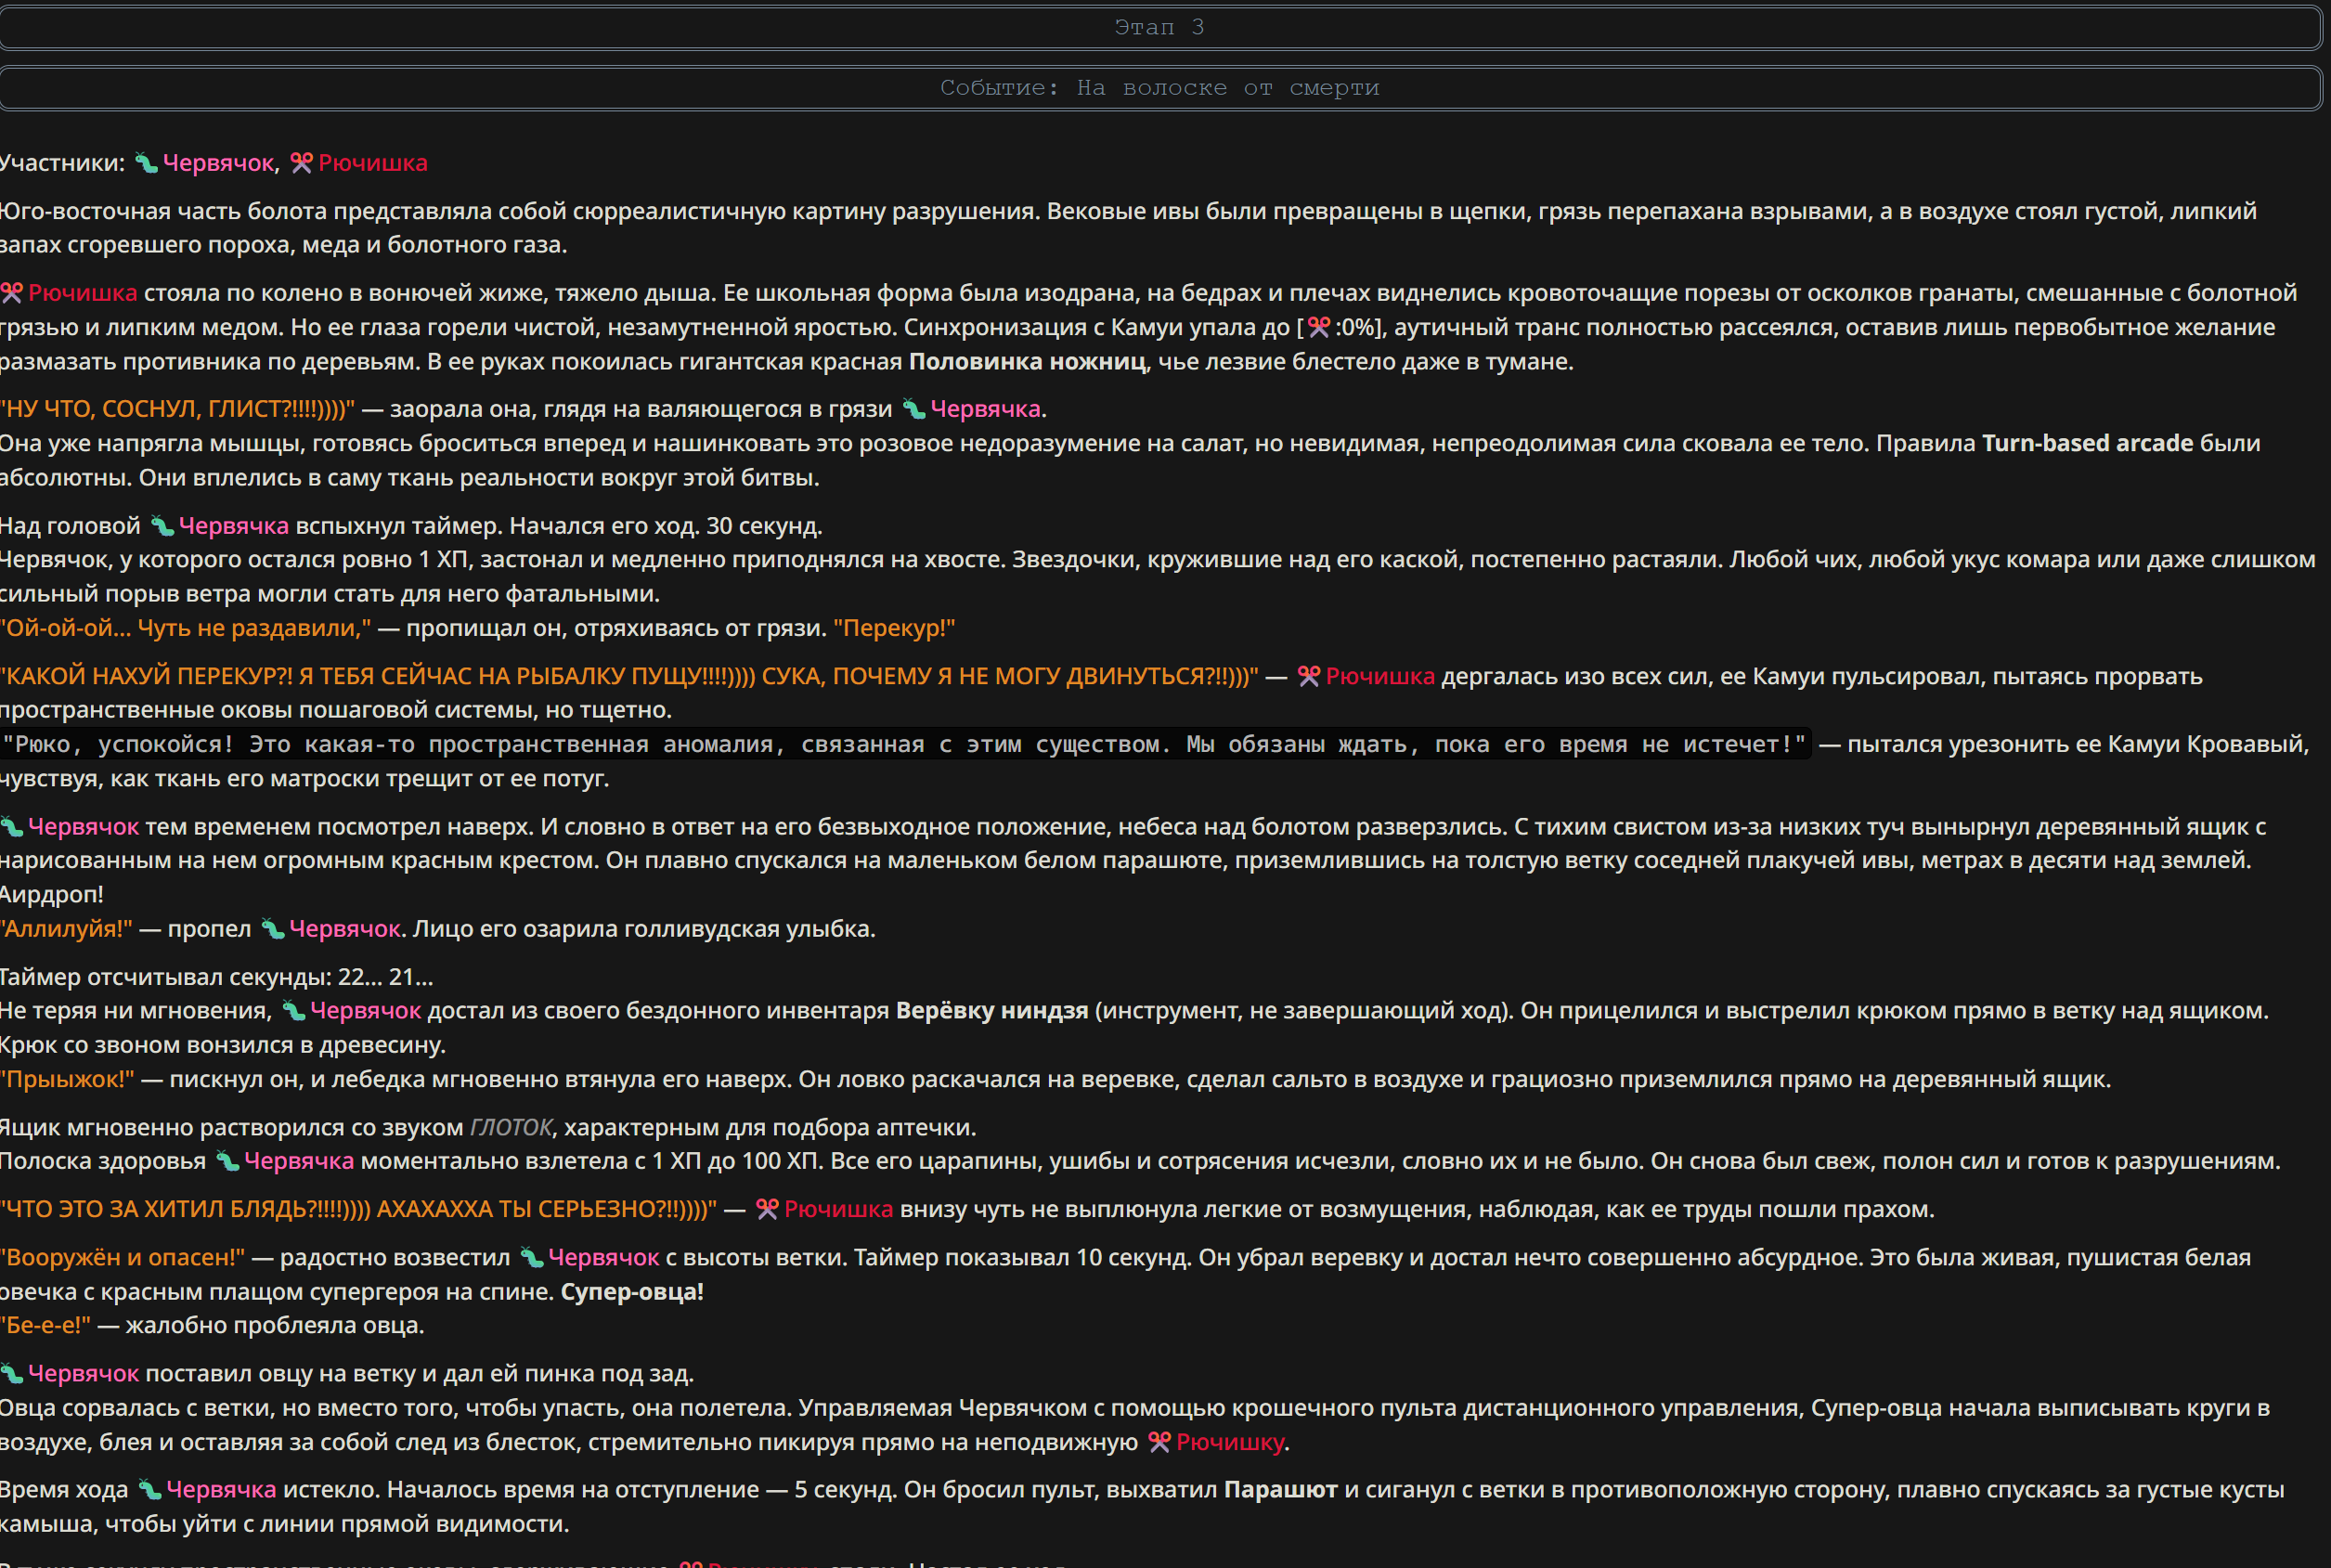The image size is (2331, 1568).
Task: Open the Рючишка name in participants list
Action: (x=373, y=163)
